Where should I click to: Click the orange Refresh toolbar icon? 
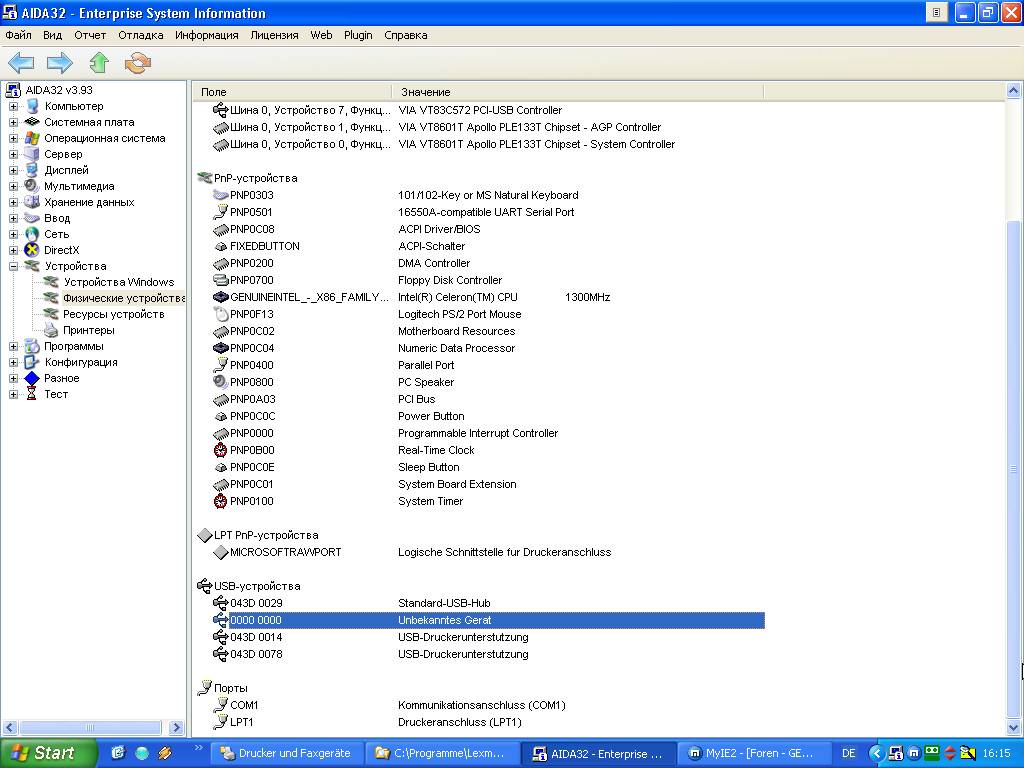[138, 63]
